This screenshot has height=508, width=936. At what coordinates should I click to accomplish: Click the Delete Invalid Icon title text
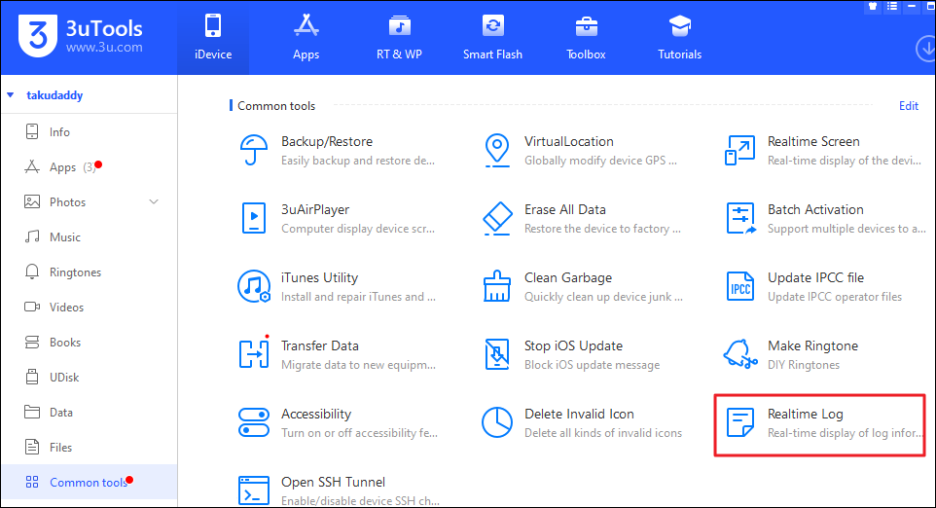(x=579, y=414)
